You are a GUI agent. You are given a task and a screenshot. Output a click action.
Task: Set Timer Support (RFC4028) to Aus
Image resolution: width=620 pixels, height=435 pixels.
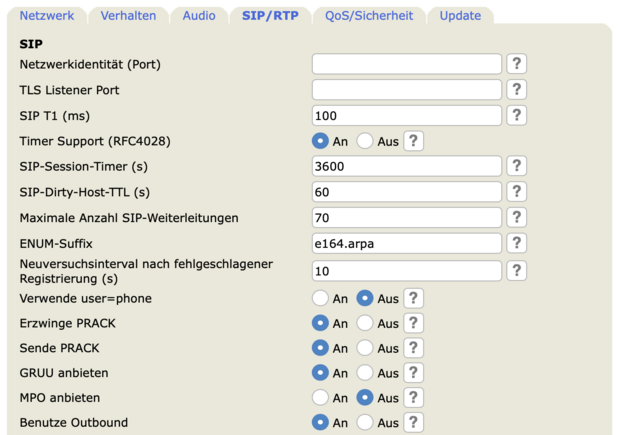pyautogui.click(x=365, y=141)
